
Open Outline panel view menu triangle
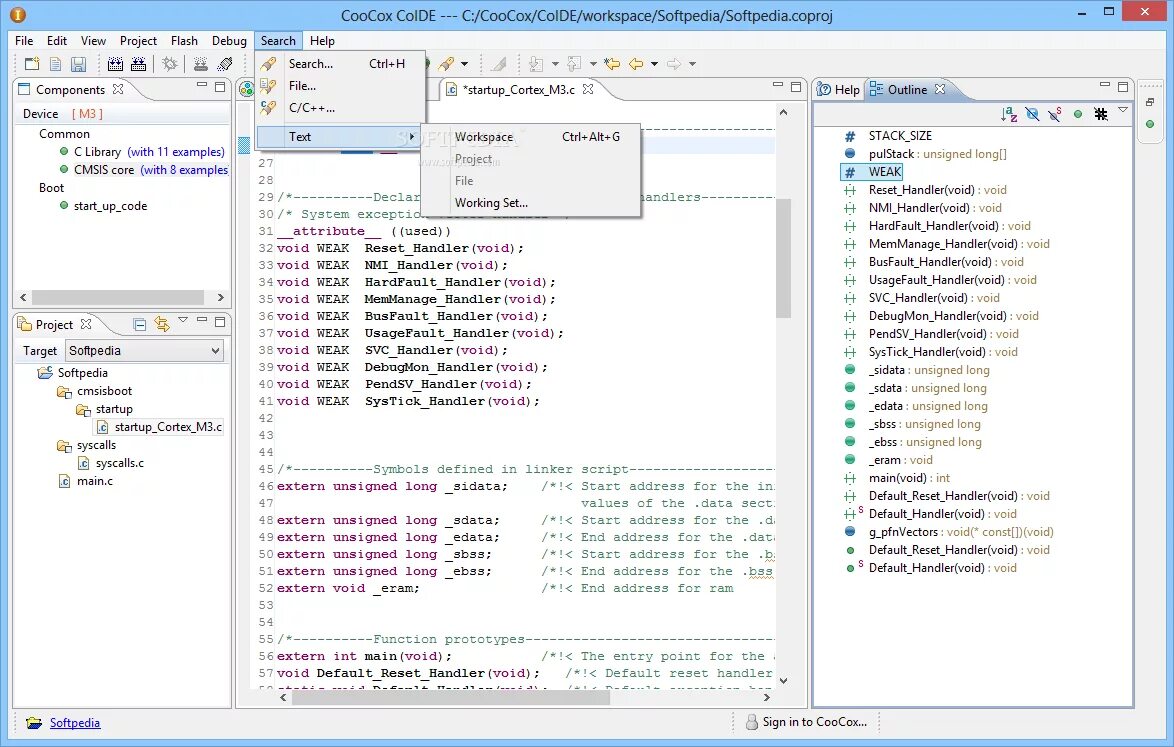(1123, 110)
